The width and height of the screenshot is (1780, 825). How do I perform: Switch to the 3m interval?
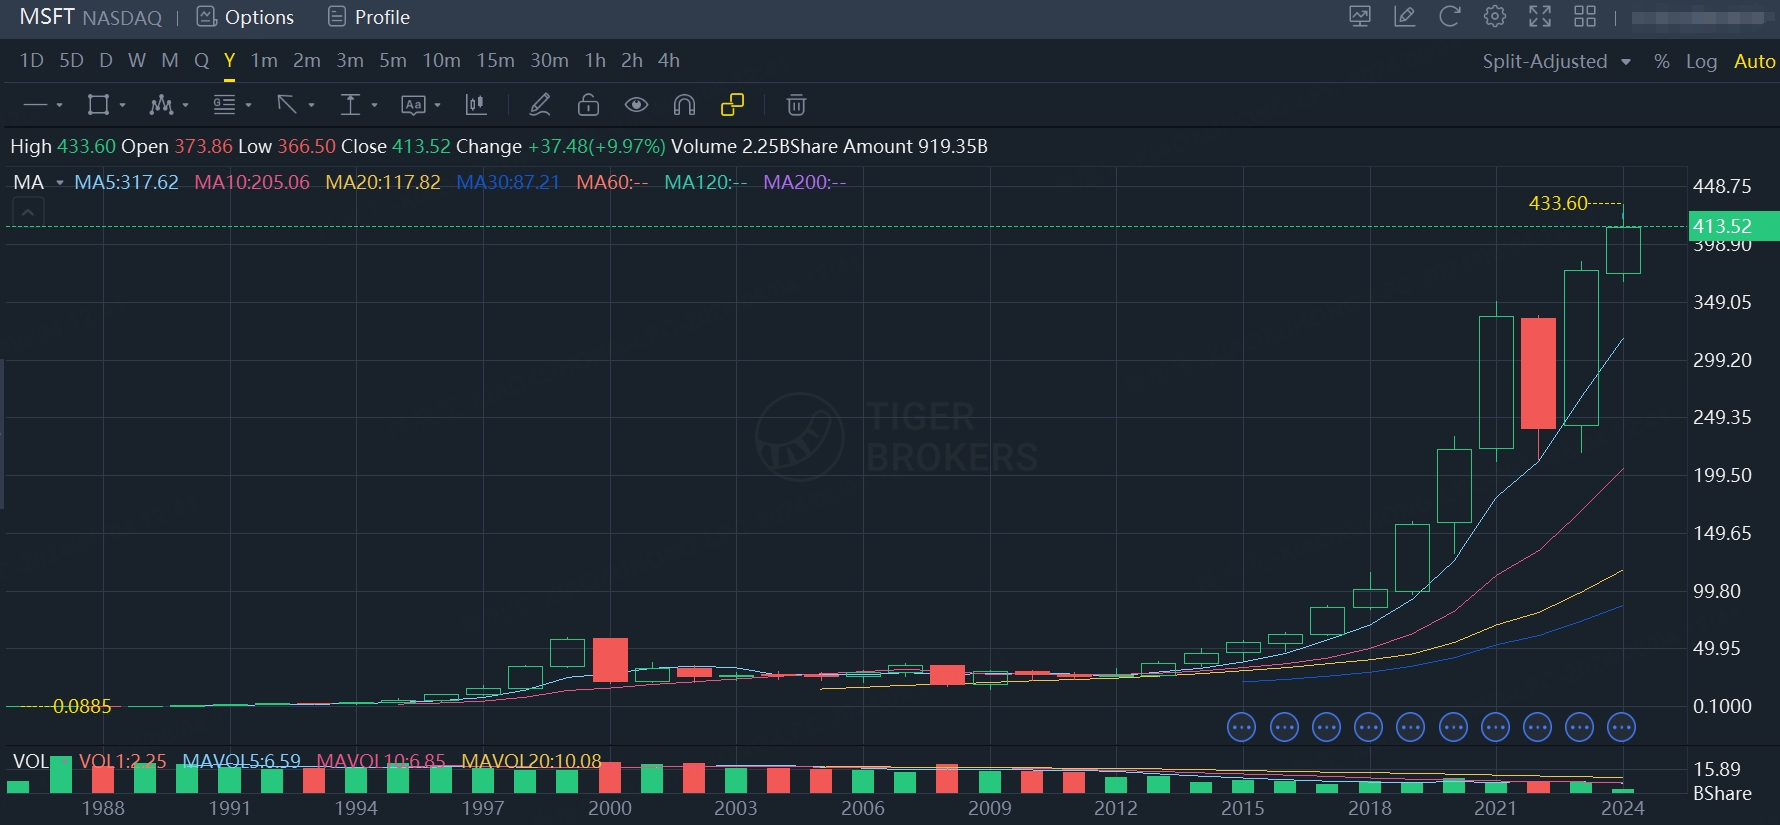click(x=350, y=60)
